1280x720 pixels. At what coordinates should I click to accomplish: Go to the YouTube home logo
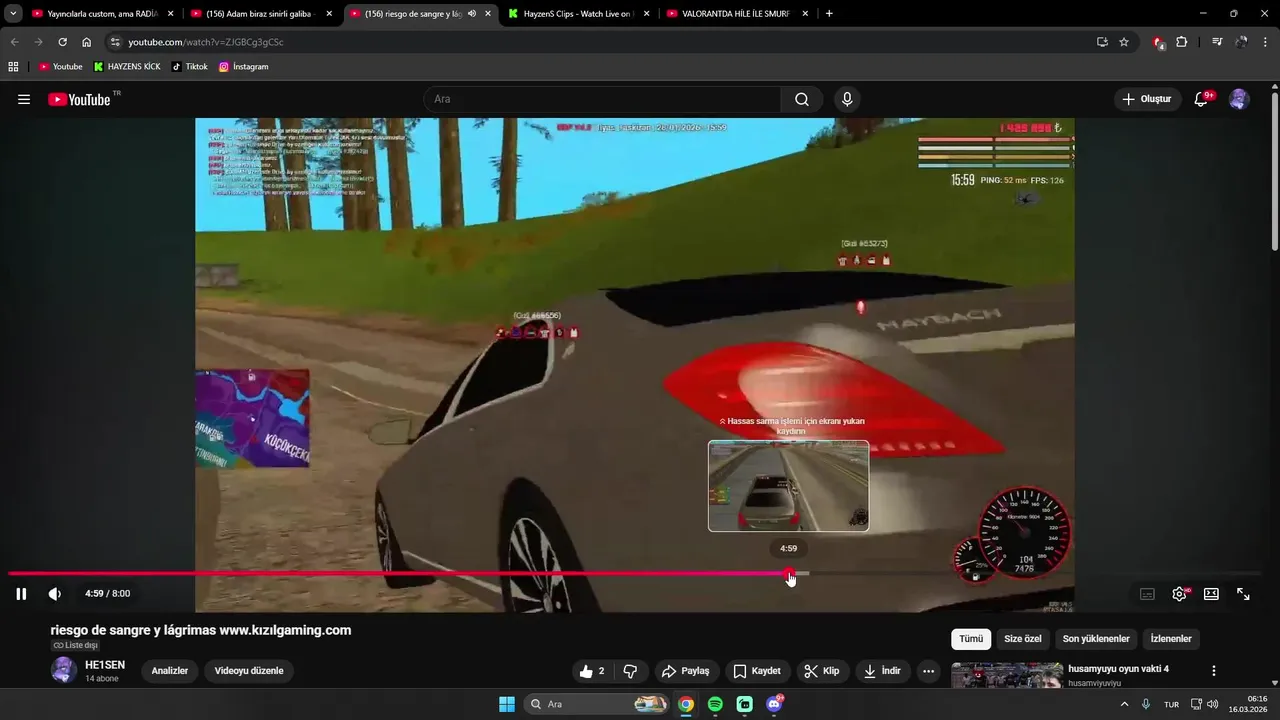coord(79,99)
